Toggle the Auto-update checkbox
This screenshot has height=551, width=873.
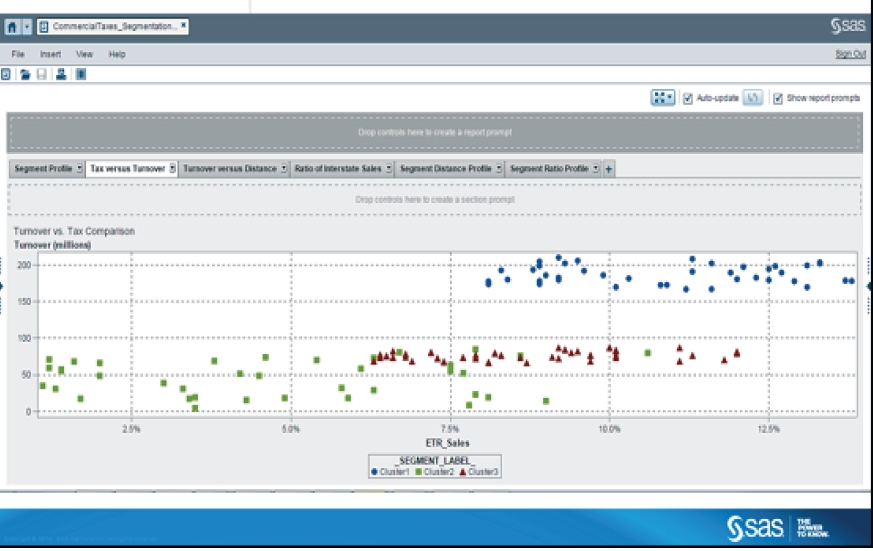(x=687, y=98)
